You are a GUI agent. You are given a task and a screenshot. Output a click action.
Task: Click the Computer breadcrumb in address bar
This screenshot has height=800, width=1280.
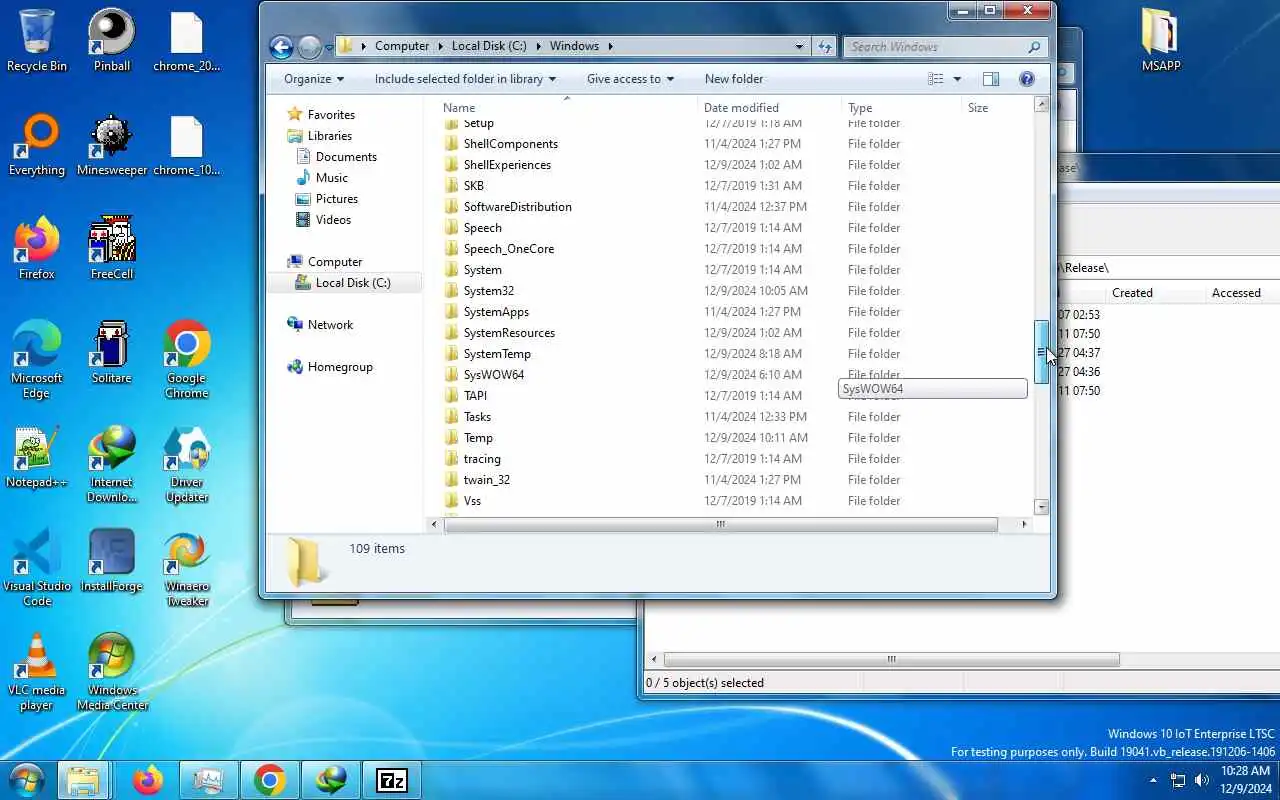click(x=402, y=46)
